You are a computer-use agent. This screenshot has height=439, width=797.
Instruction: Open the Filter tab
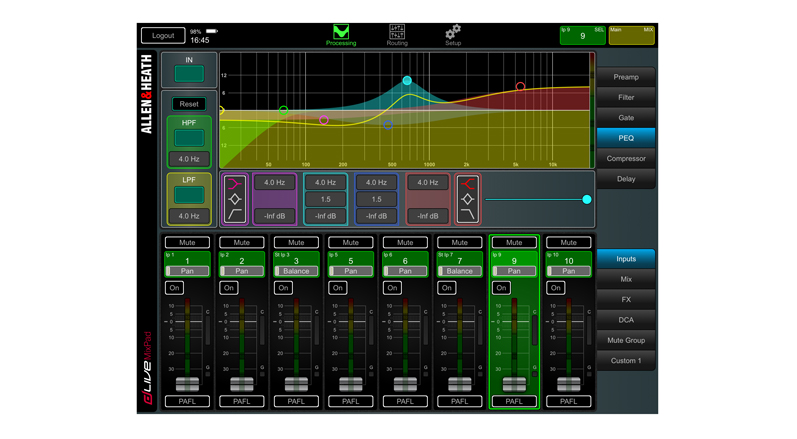click(x=626, y=97)
